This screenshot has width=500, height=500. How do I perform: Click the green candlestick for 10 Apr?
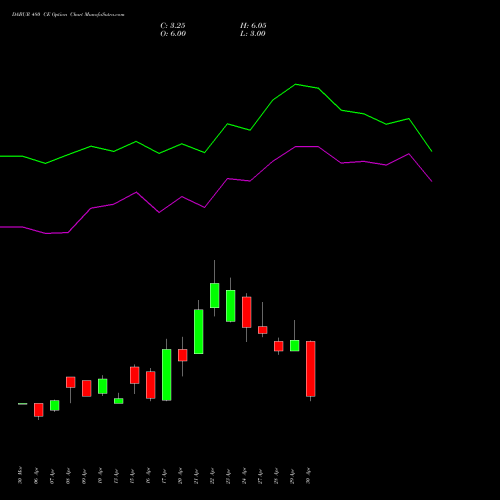pos(103,386)
